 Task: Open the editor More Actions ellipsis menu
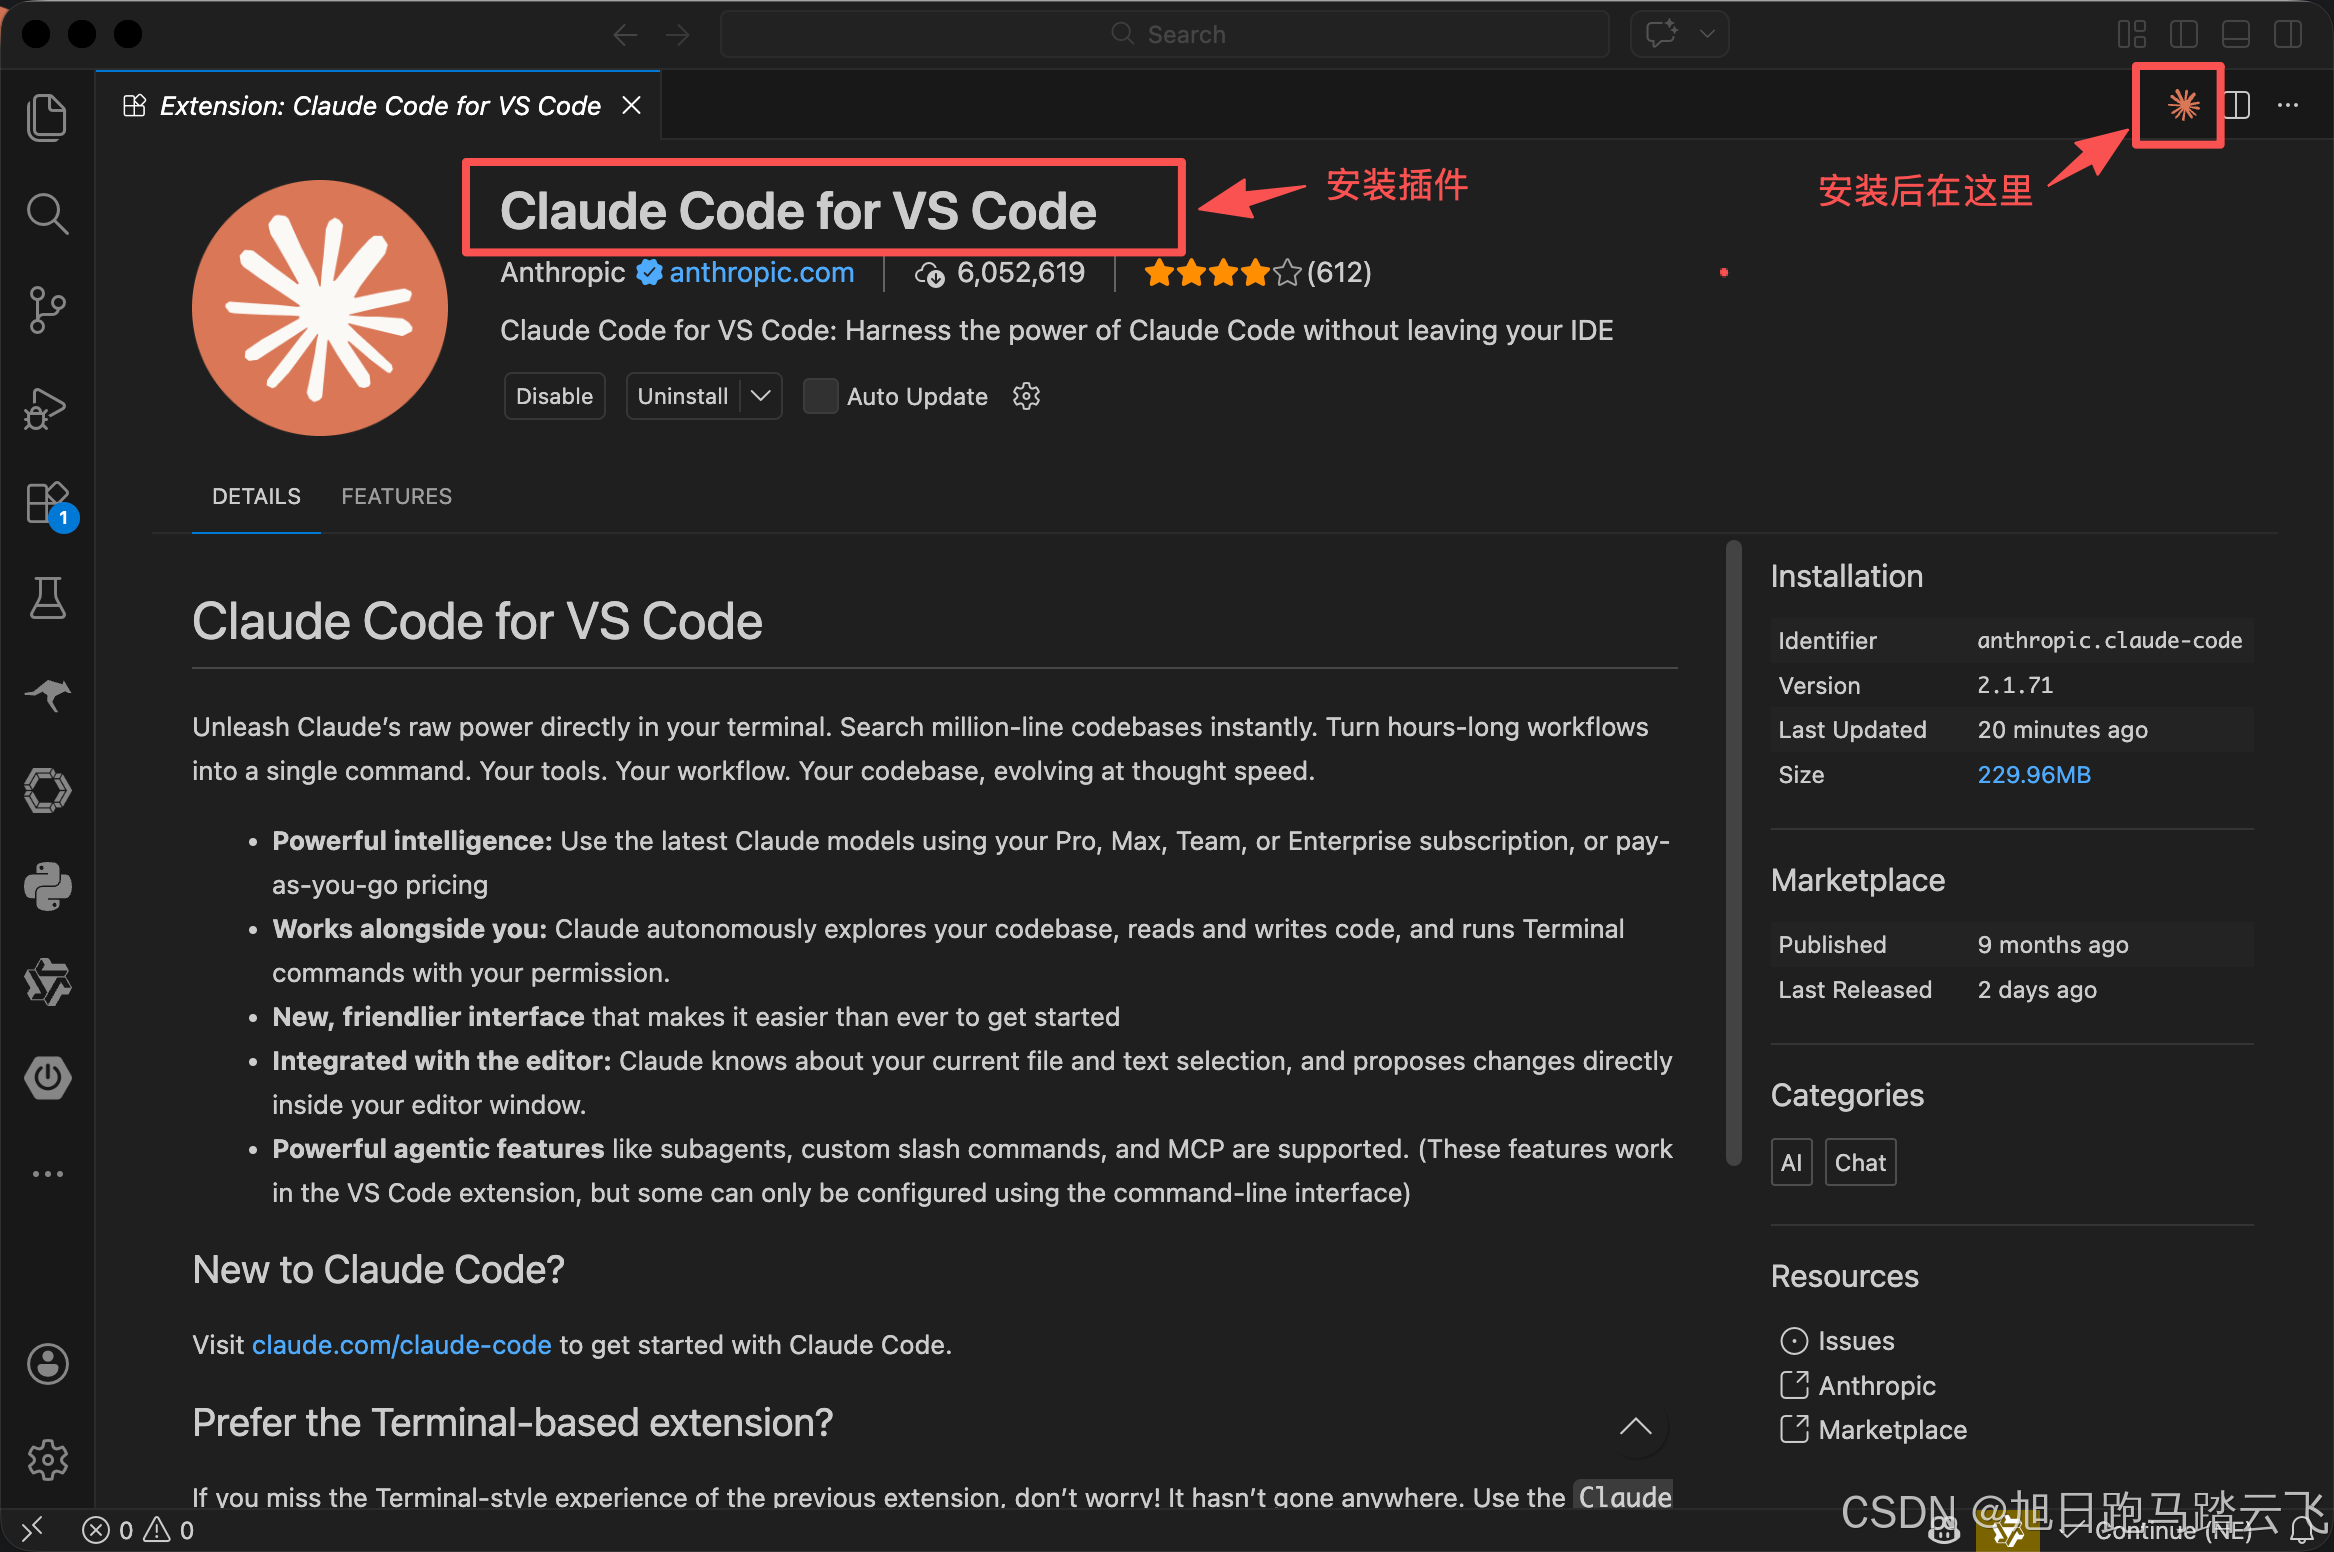2287,105
